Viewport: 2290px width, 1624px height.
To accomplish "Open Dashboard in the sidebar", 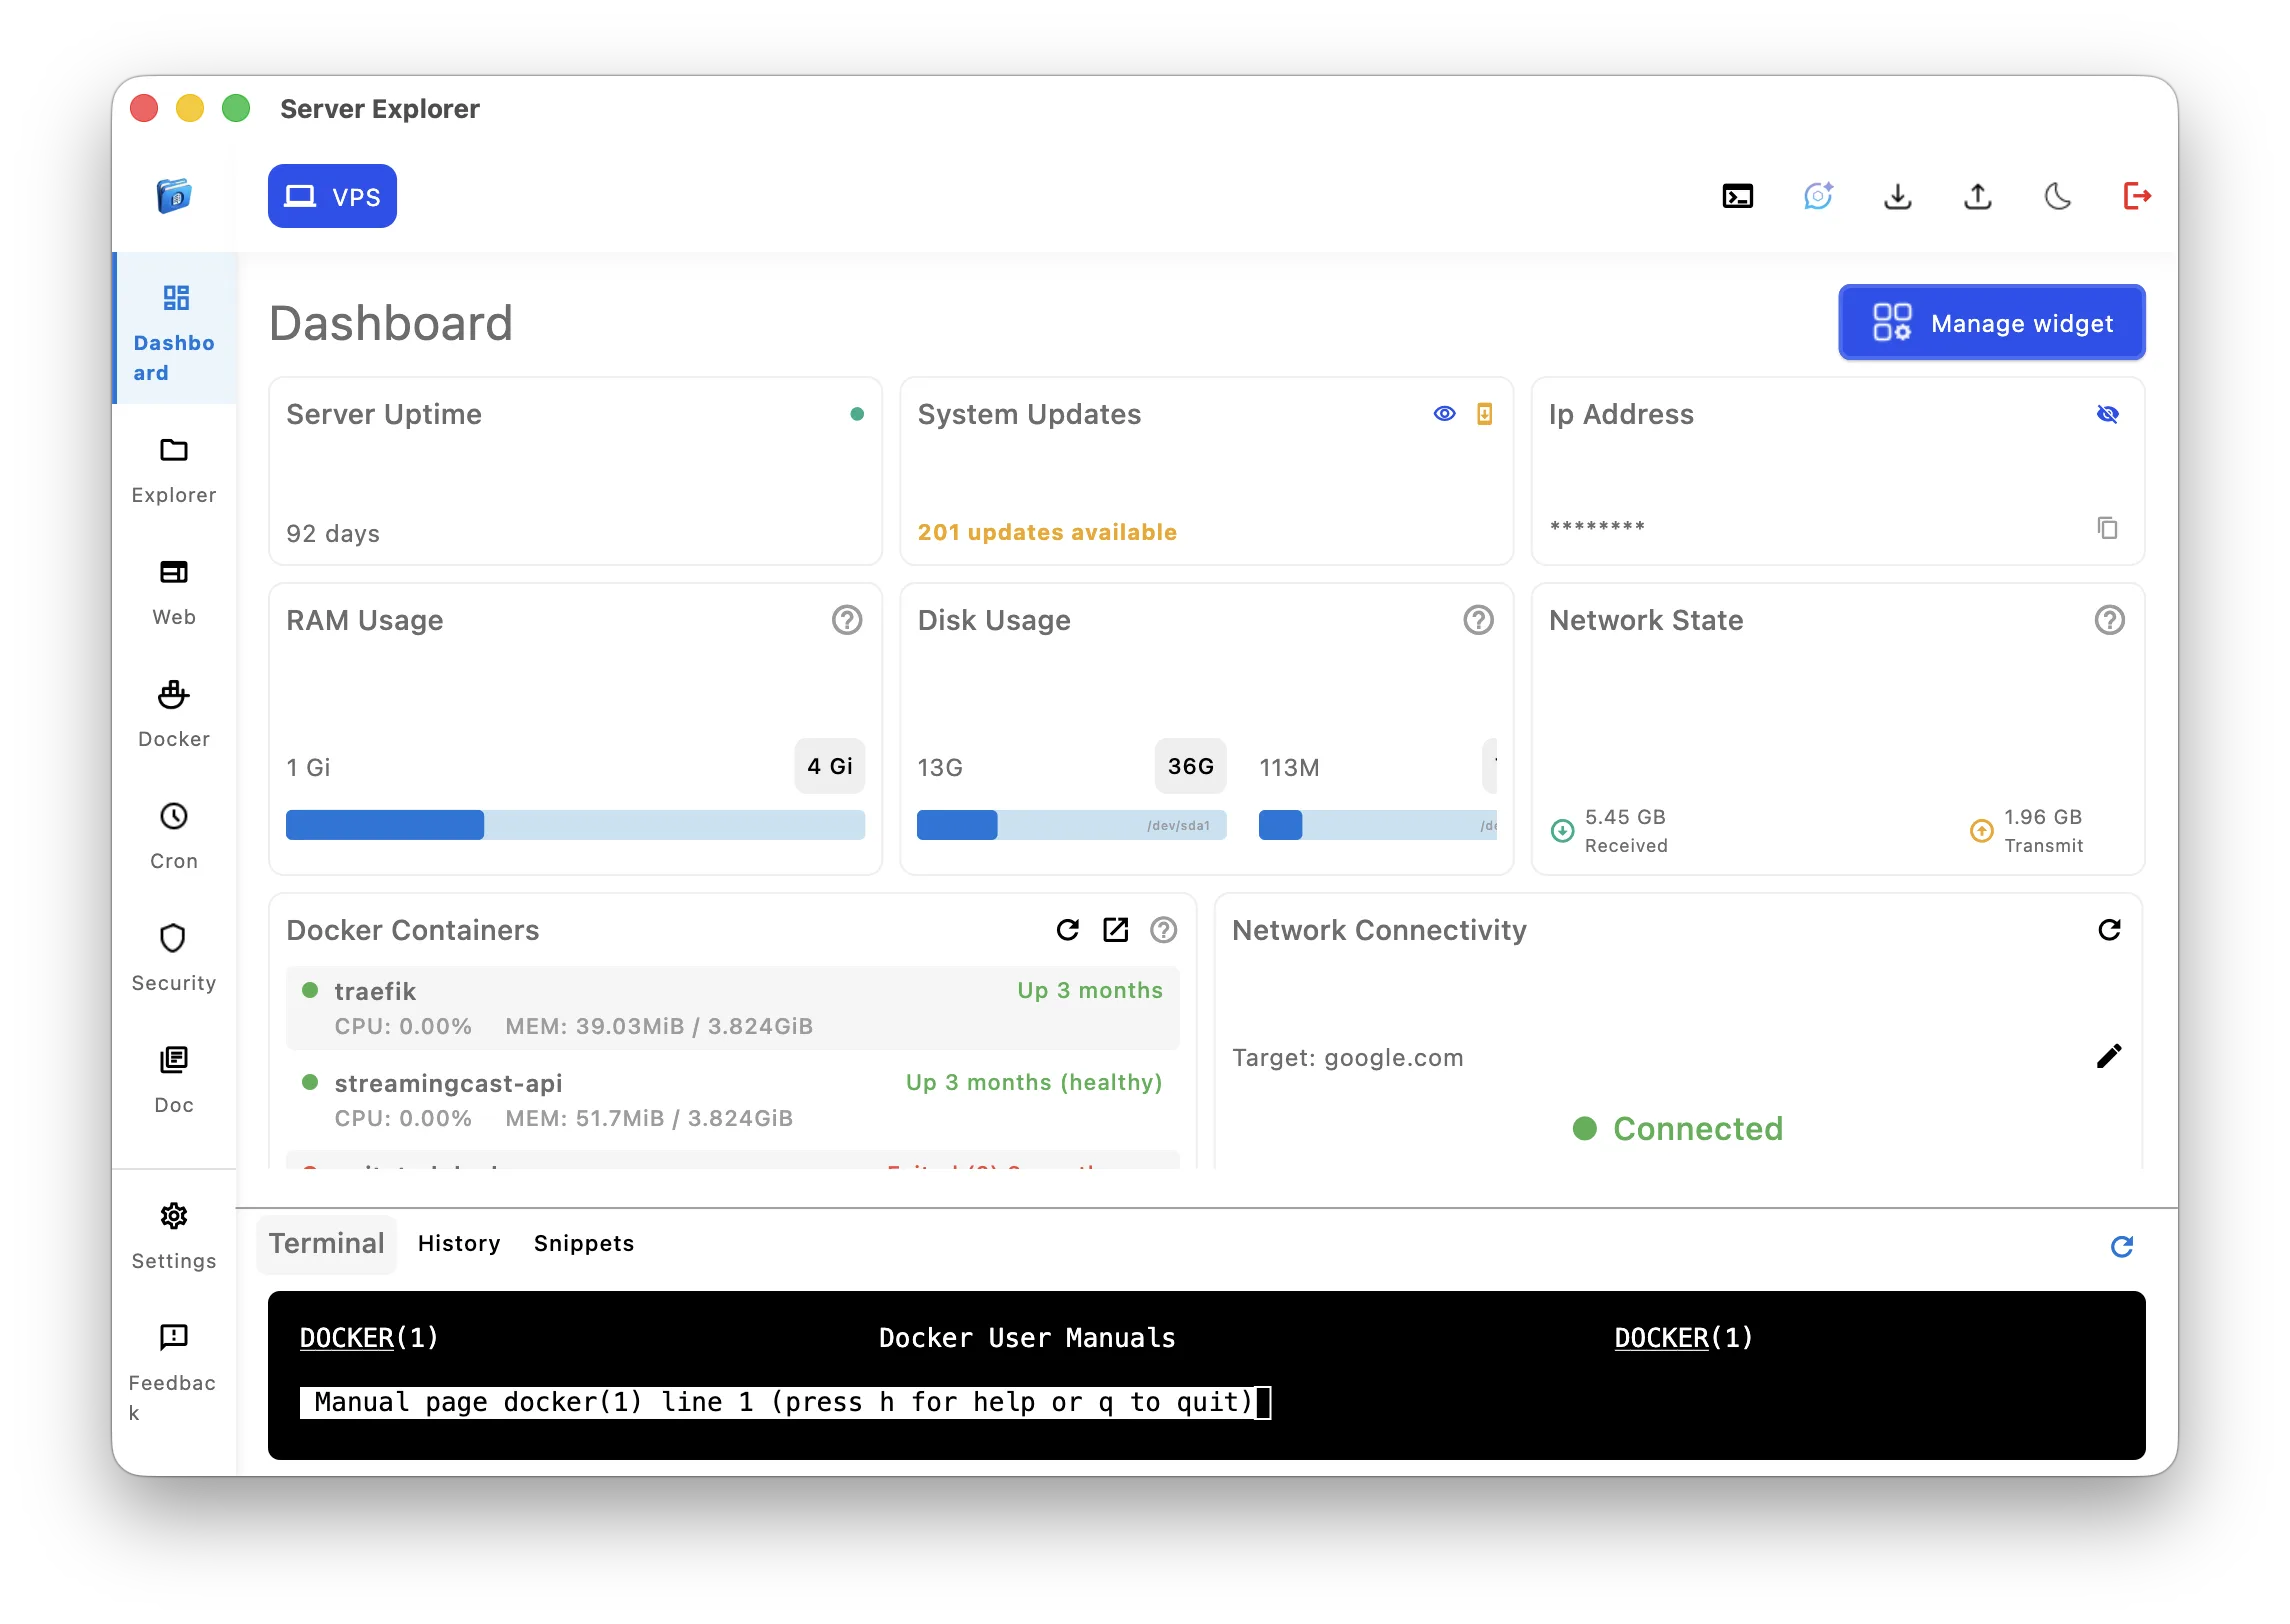I will coord(174,328).
